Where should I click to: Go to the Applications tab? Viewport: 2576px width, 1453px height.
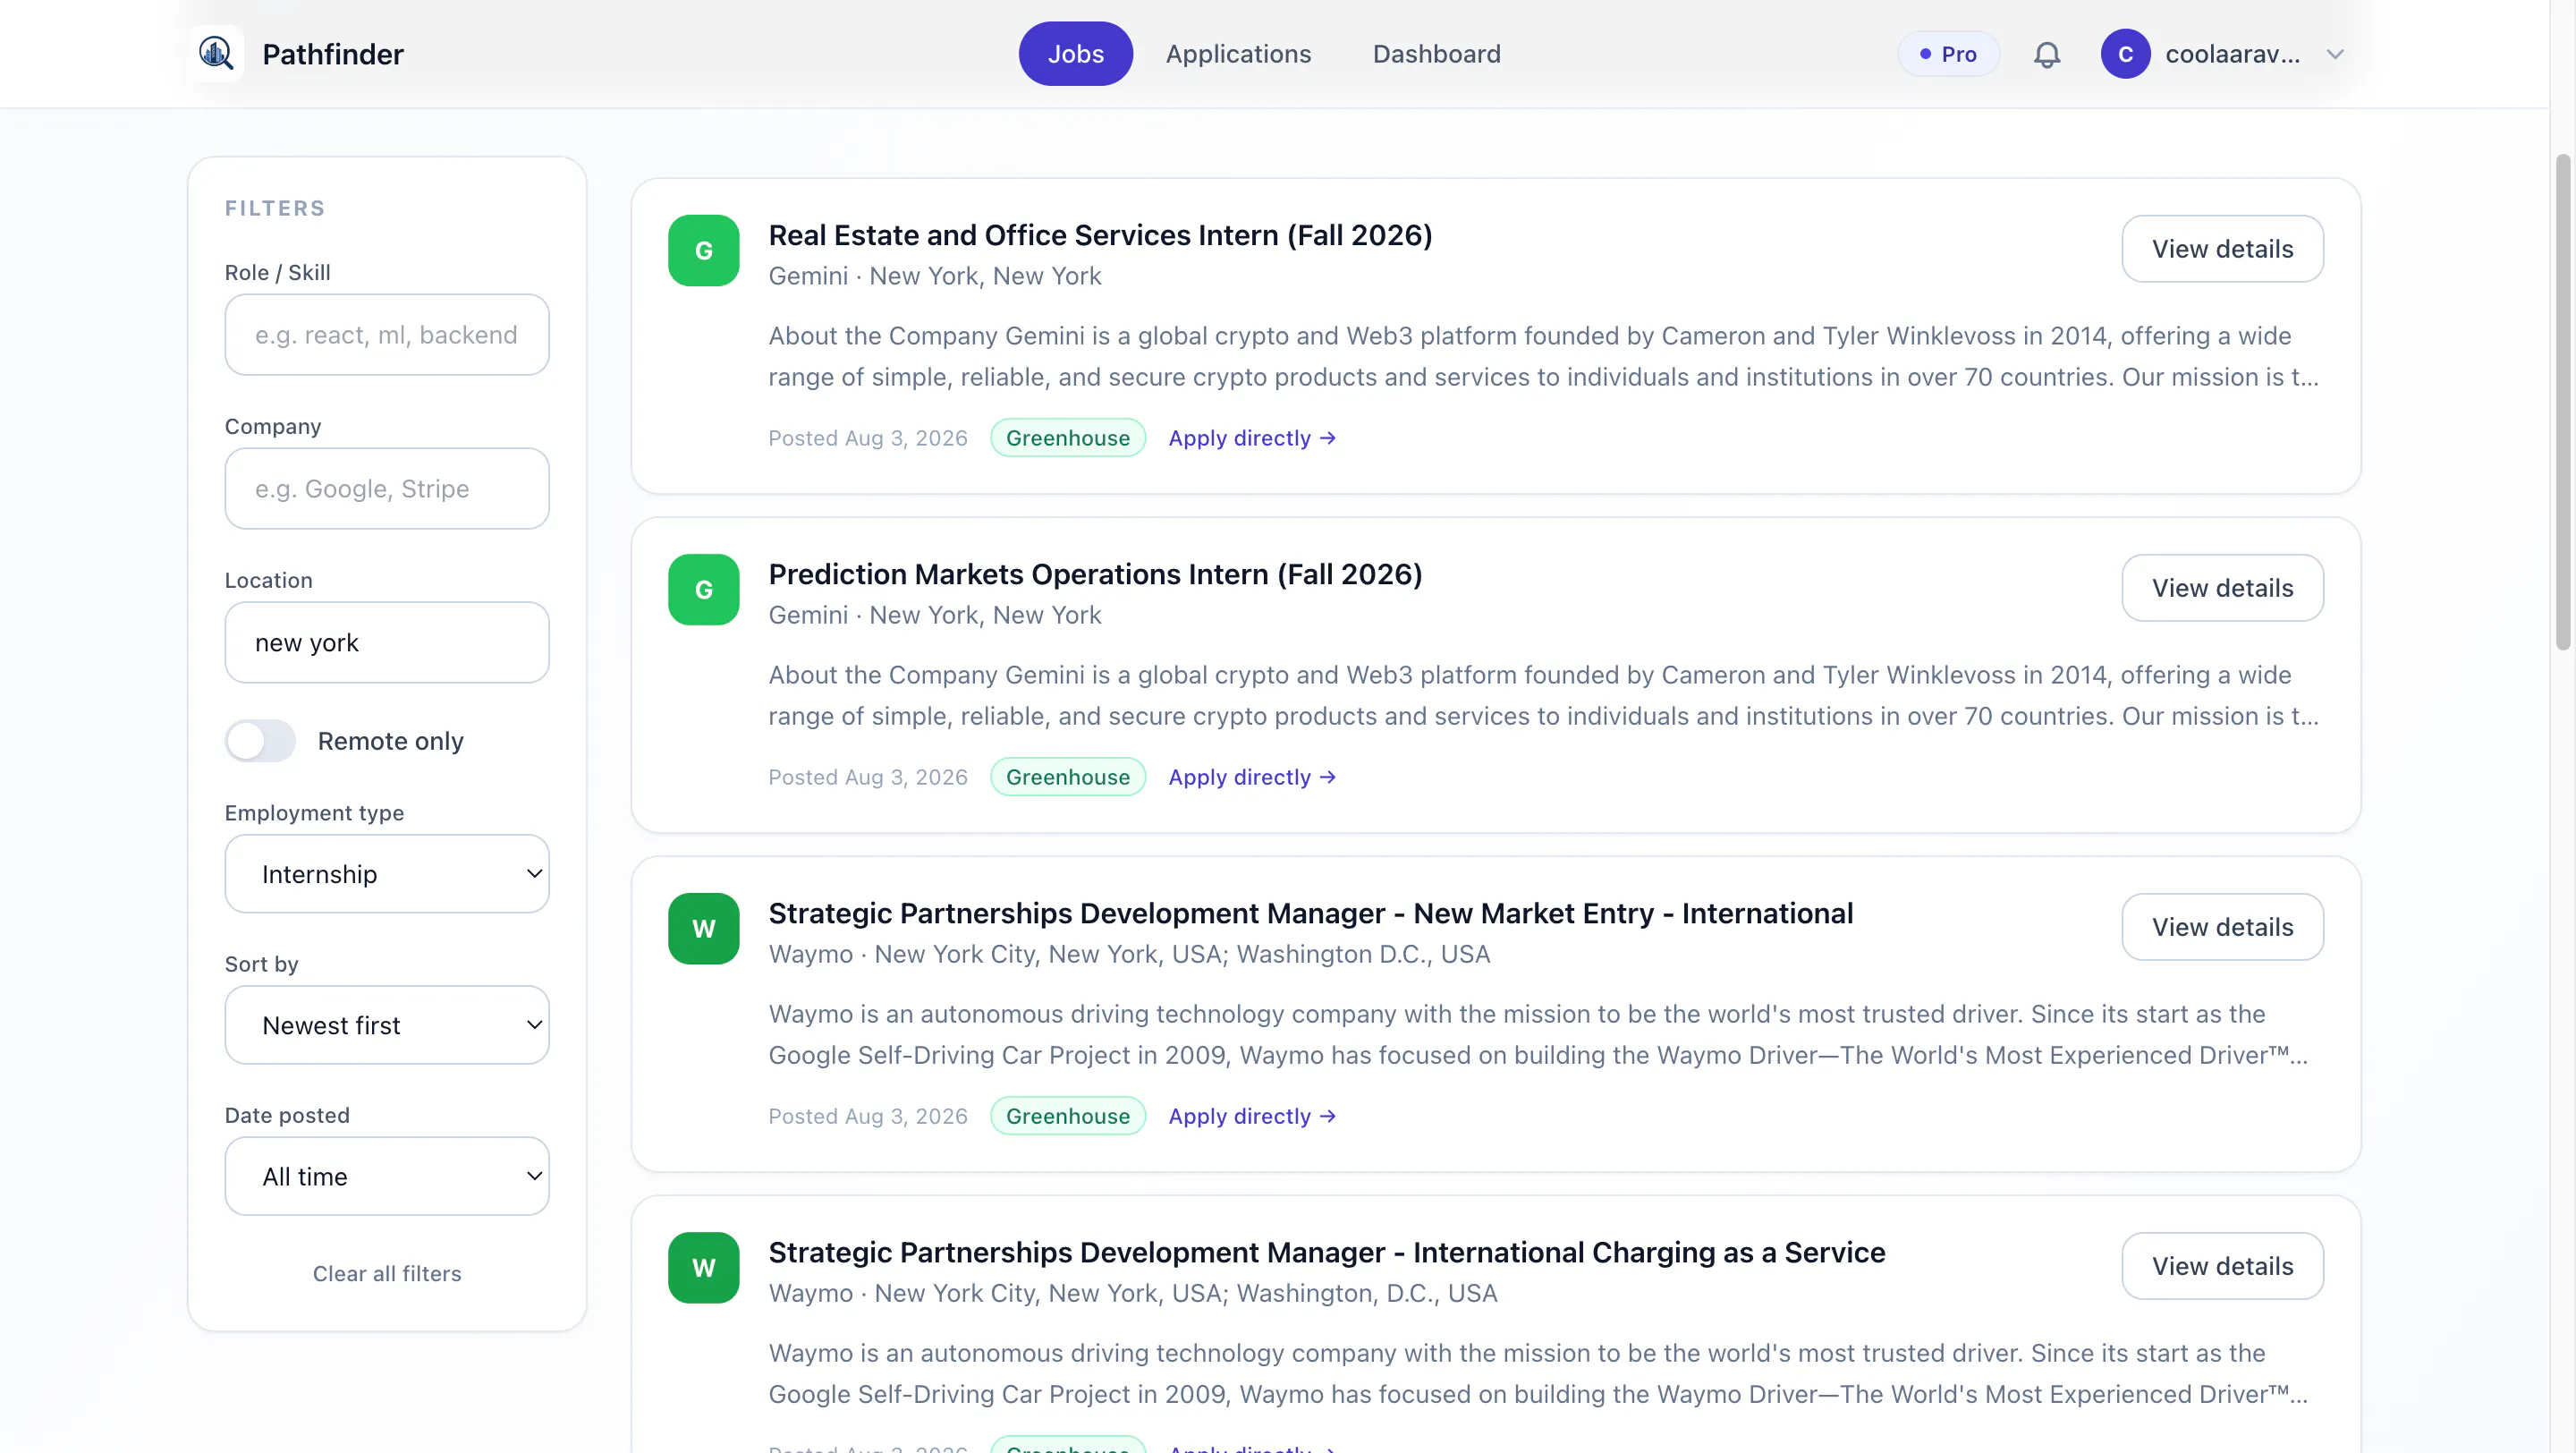pyautogui.click(x=1238, y=54)
